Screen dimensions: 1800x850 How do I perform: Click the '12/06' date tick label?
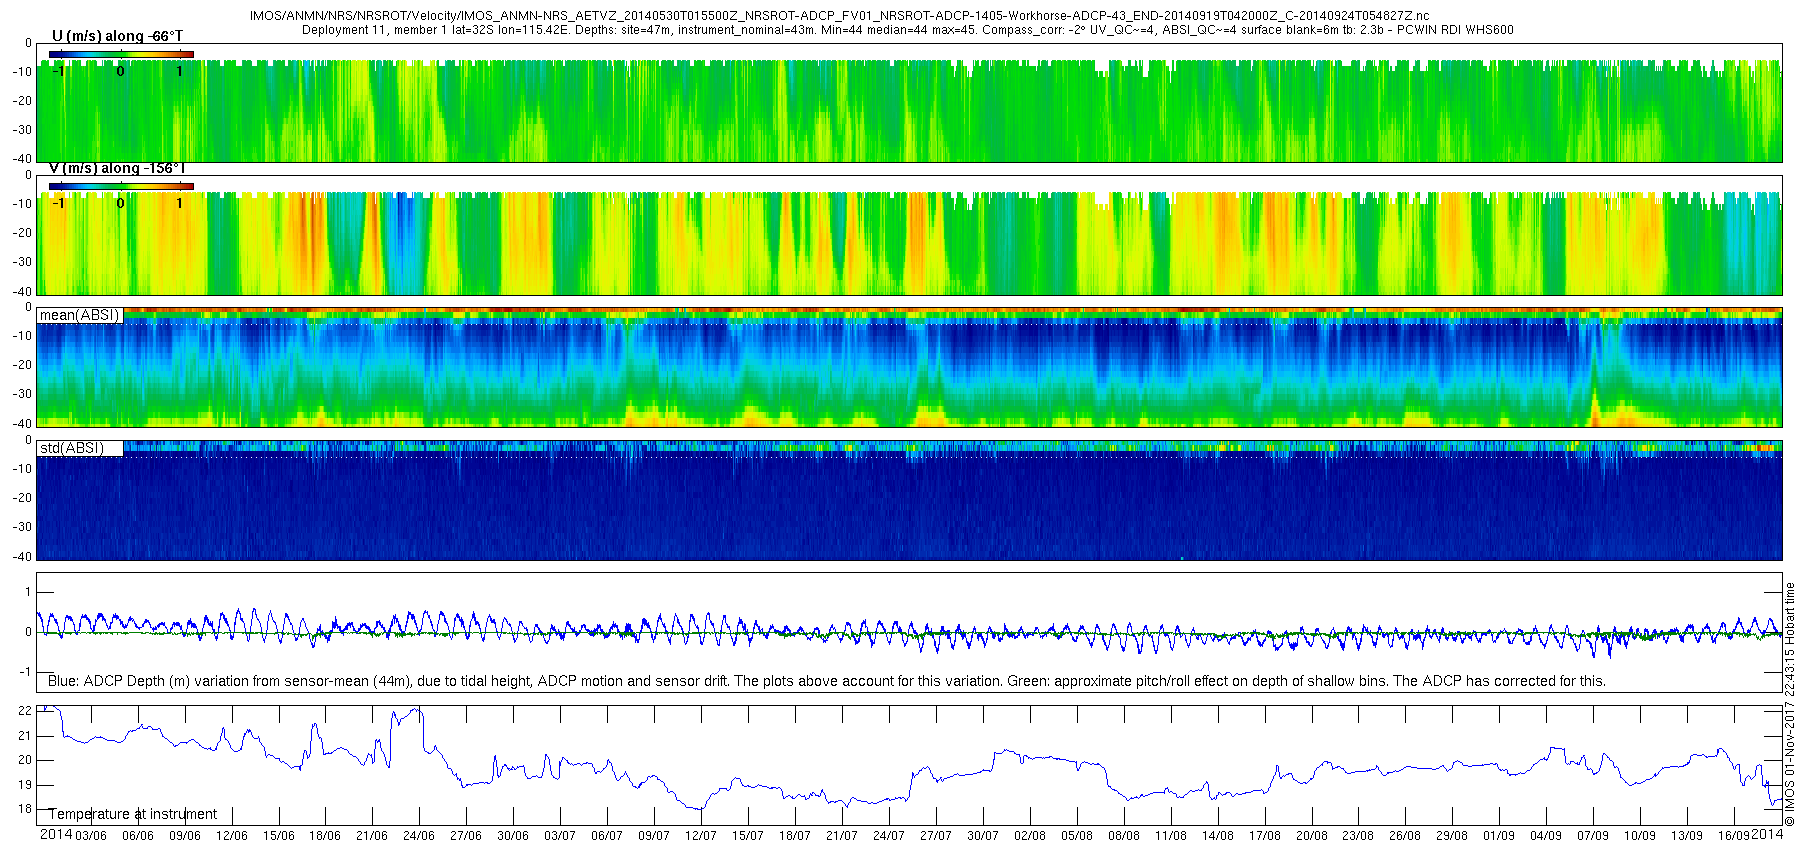coord(232,836)
